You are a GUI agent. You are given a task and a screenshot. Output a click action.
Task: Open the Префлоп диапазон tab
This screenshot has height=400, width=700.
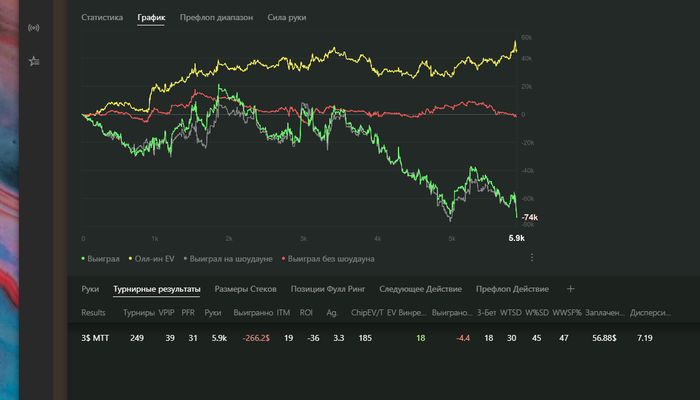[x=217, y=18]
